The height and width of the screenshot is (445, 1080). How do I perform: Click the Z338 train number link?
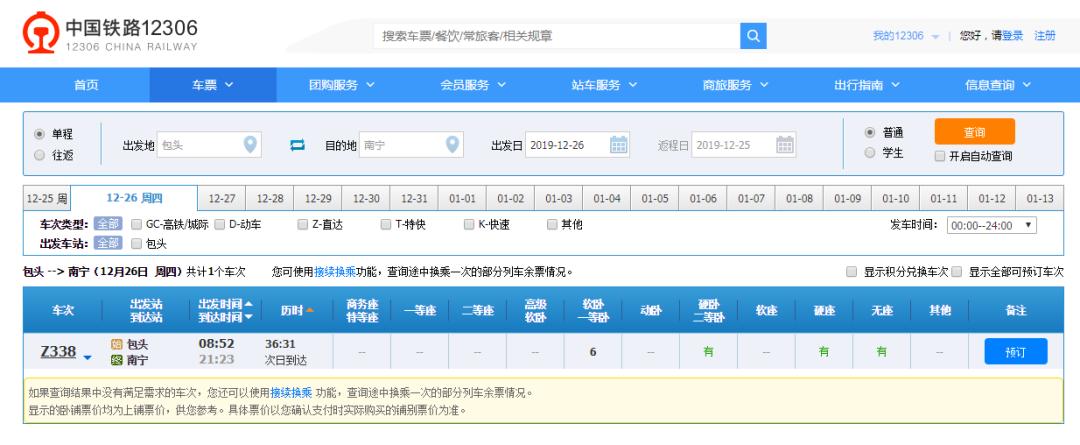(x=59, y=351)
